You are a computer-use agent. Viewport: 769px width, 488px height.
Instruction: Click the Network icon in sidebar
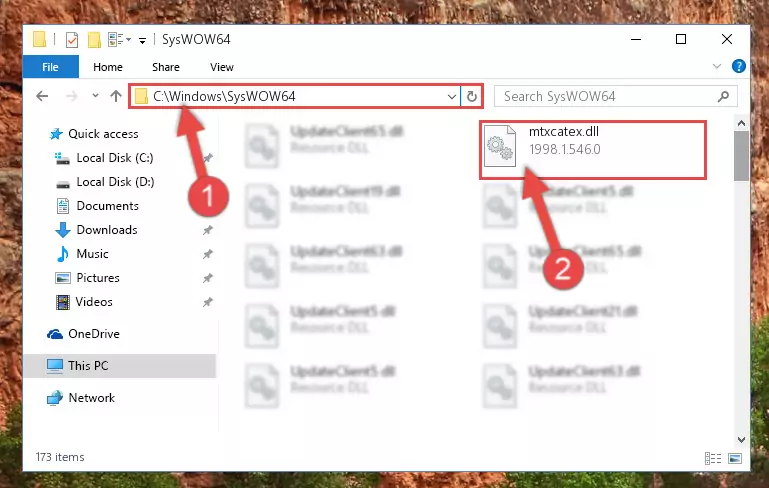tap(55, 398)
